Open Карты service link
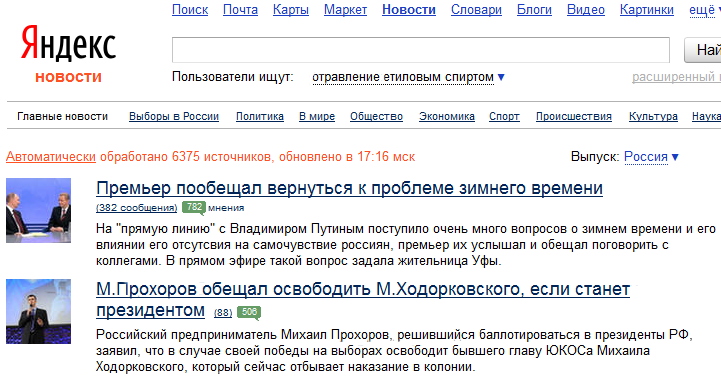 point(291,10)
